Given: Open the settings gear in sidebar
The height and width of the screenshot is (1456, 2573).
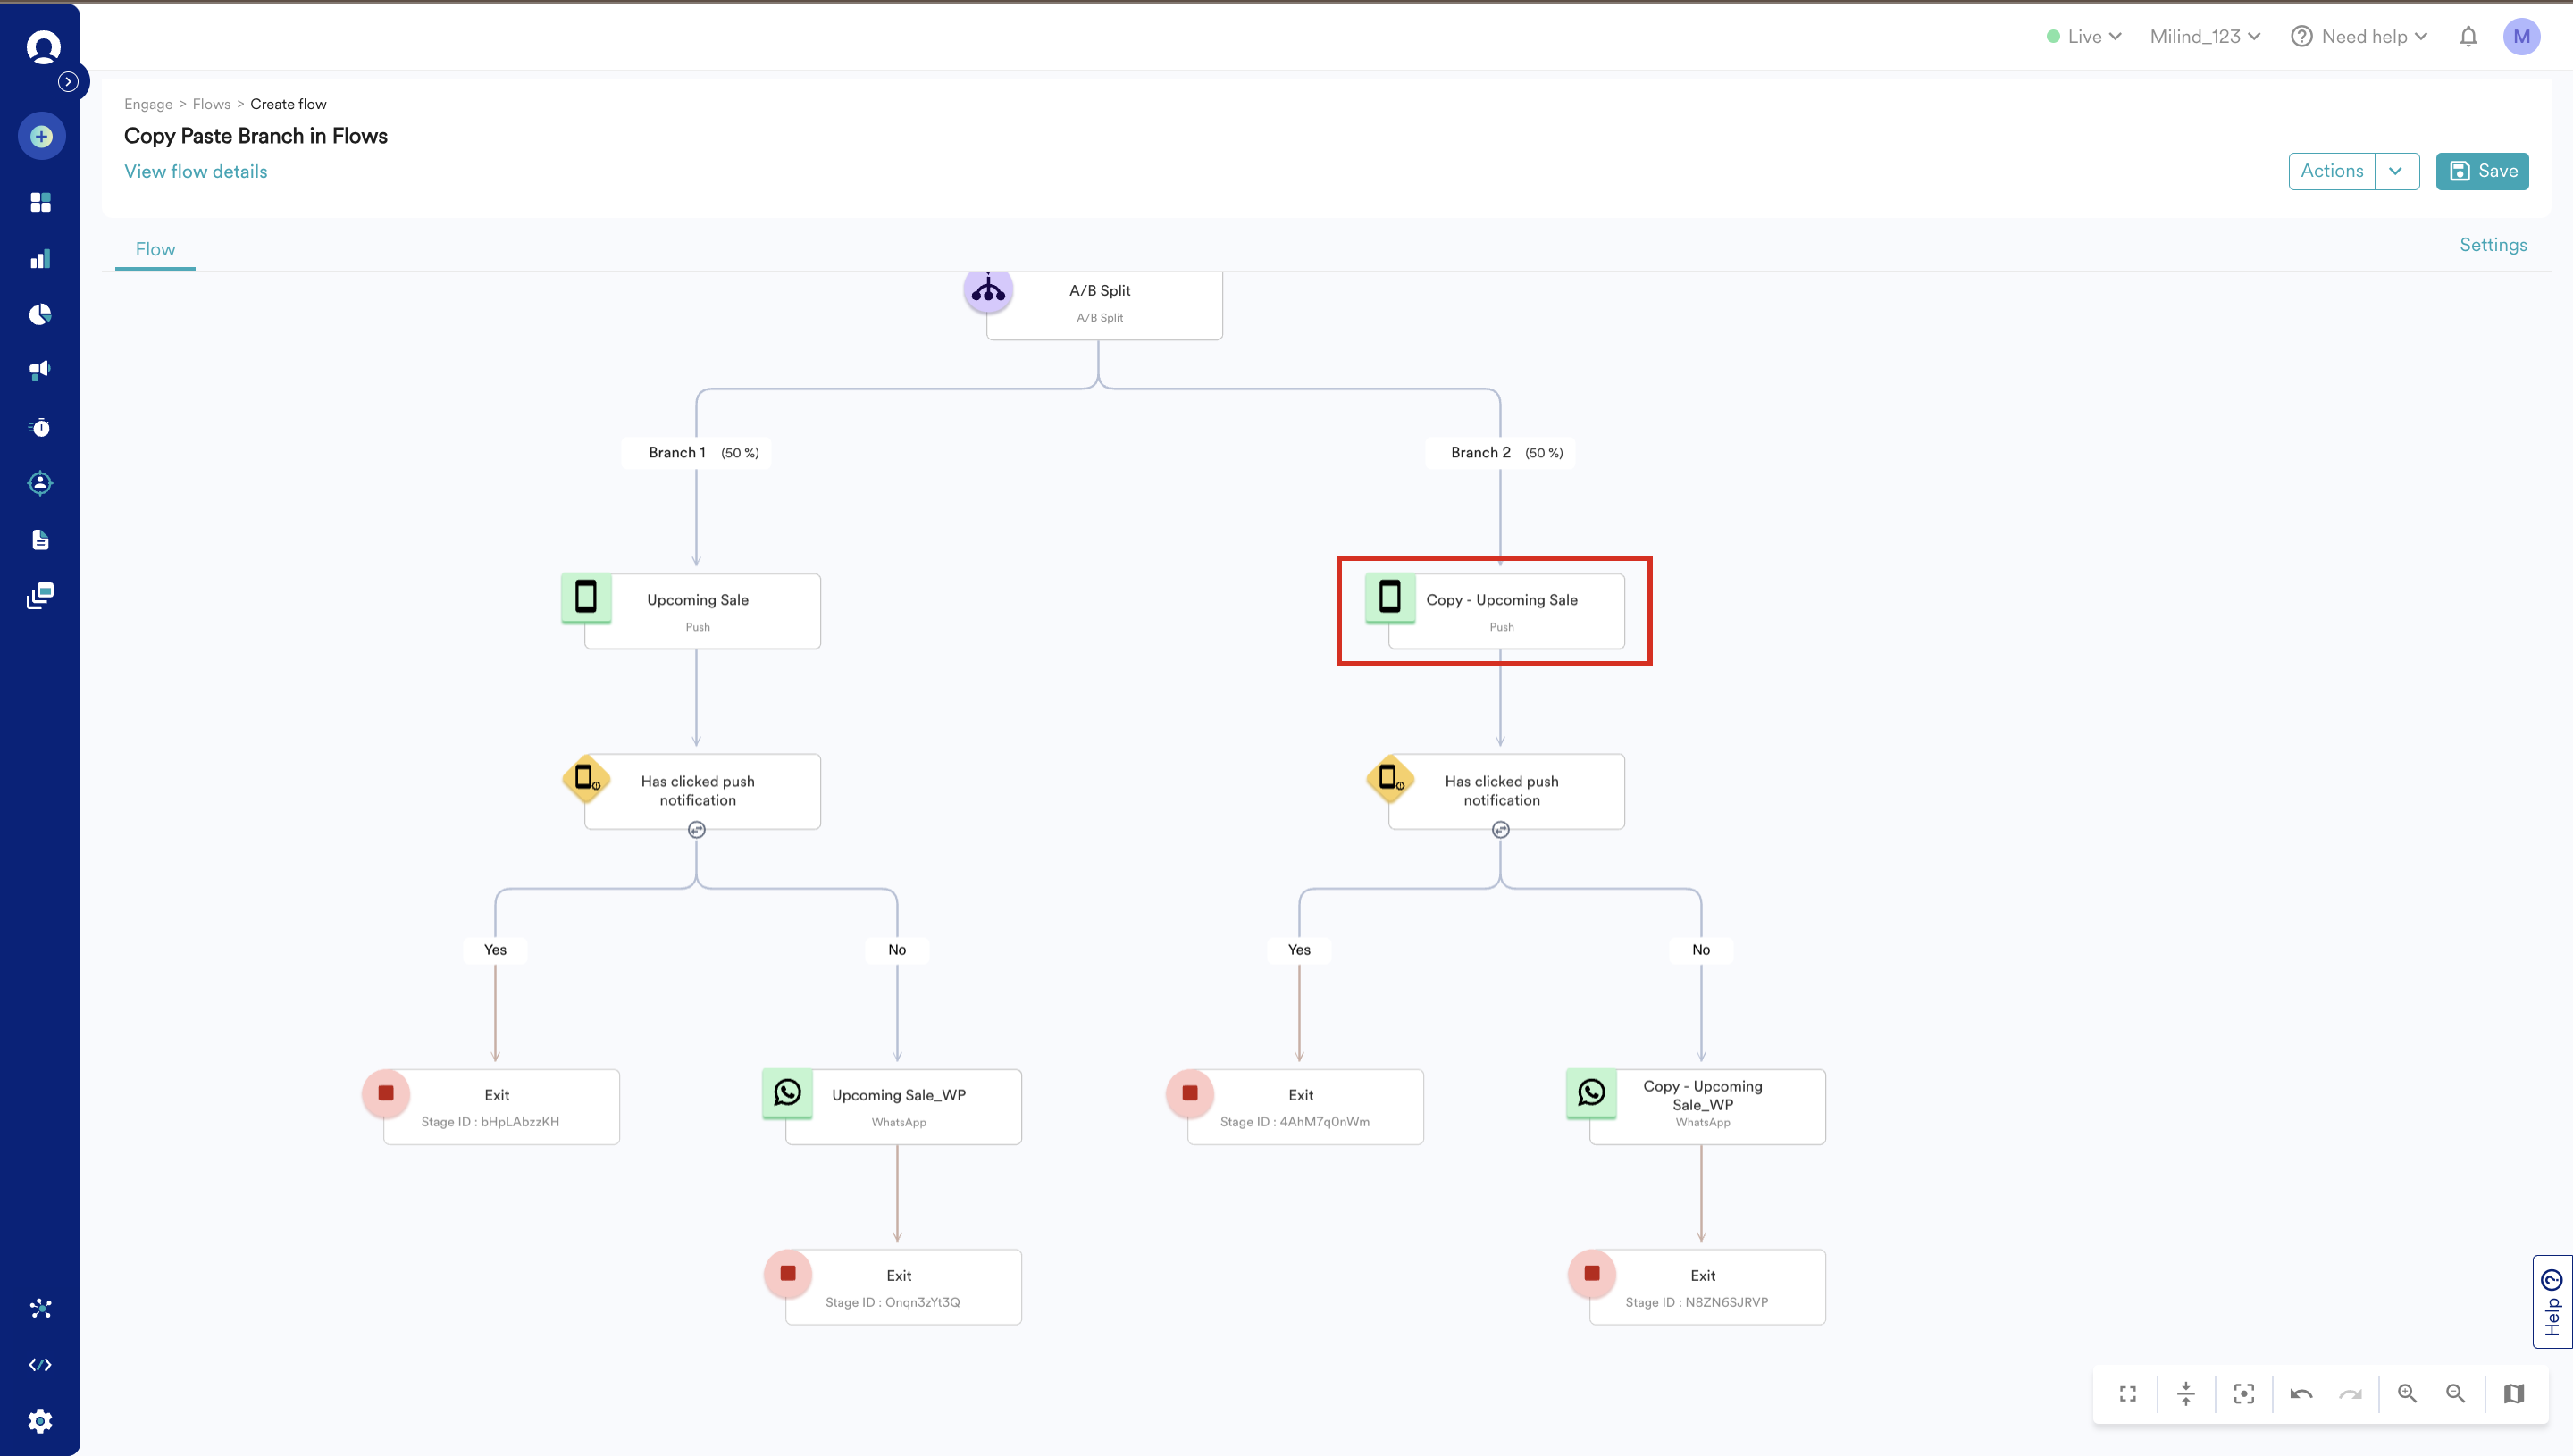Looking at the screenshot, I should [x=40, y=1420].
